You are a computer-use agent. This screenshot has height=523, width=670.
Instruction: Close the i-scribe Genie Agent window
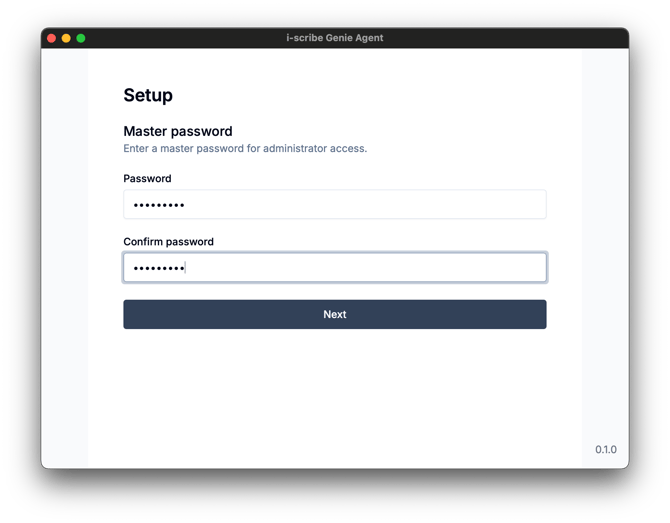[x=52, y=38]
